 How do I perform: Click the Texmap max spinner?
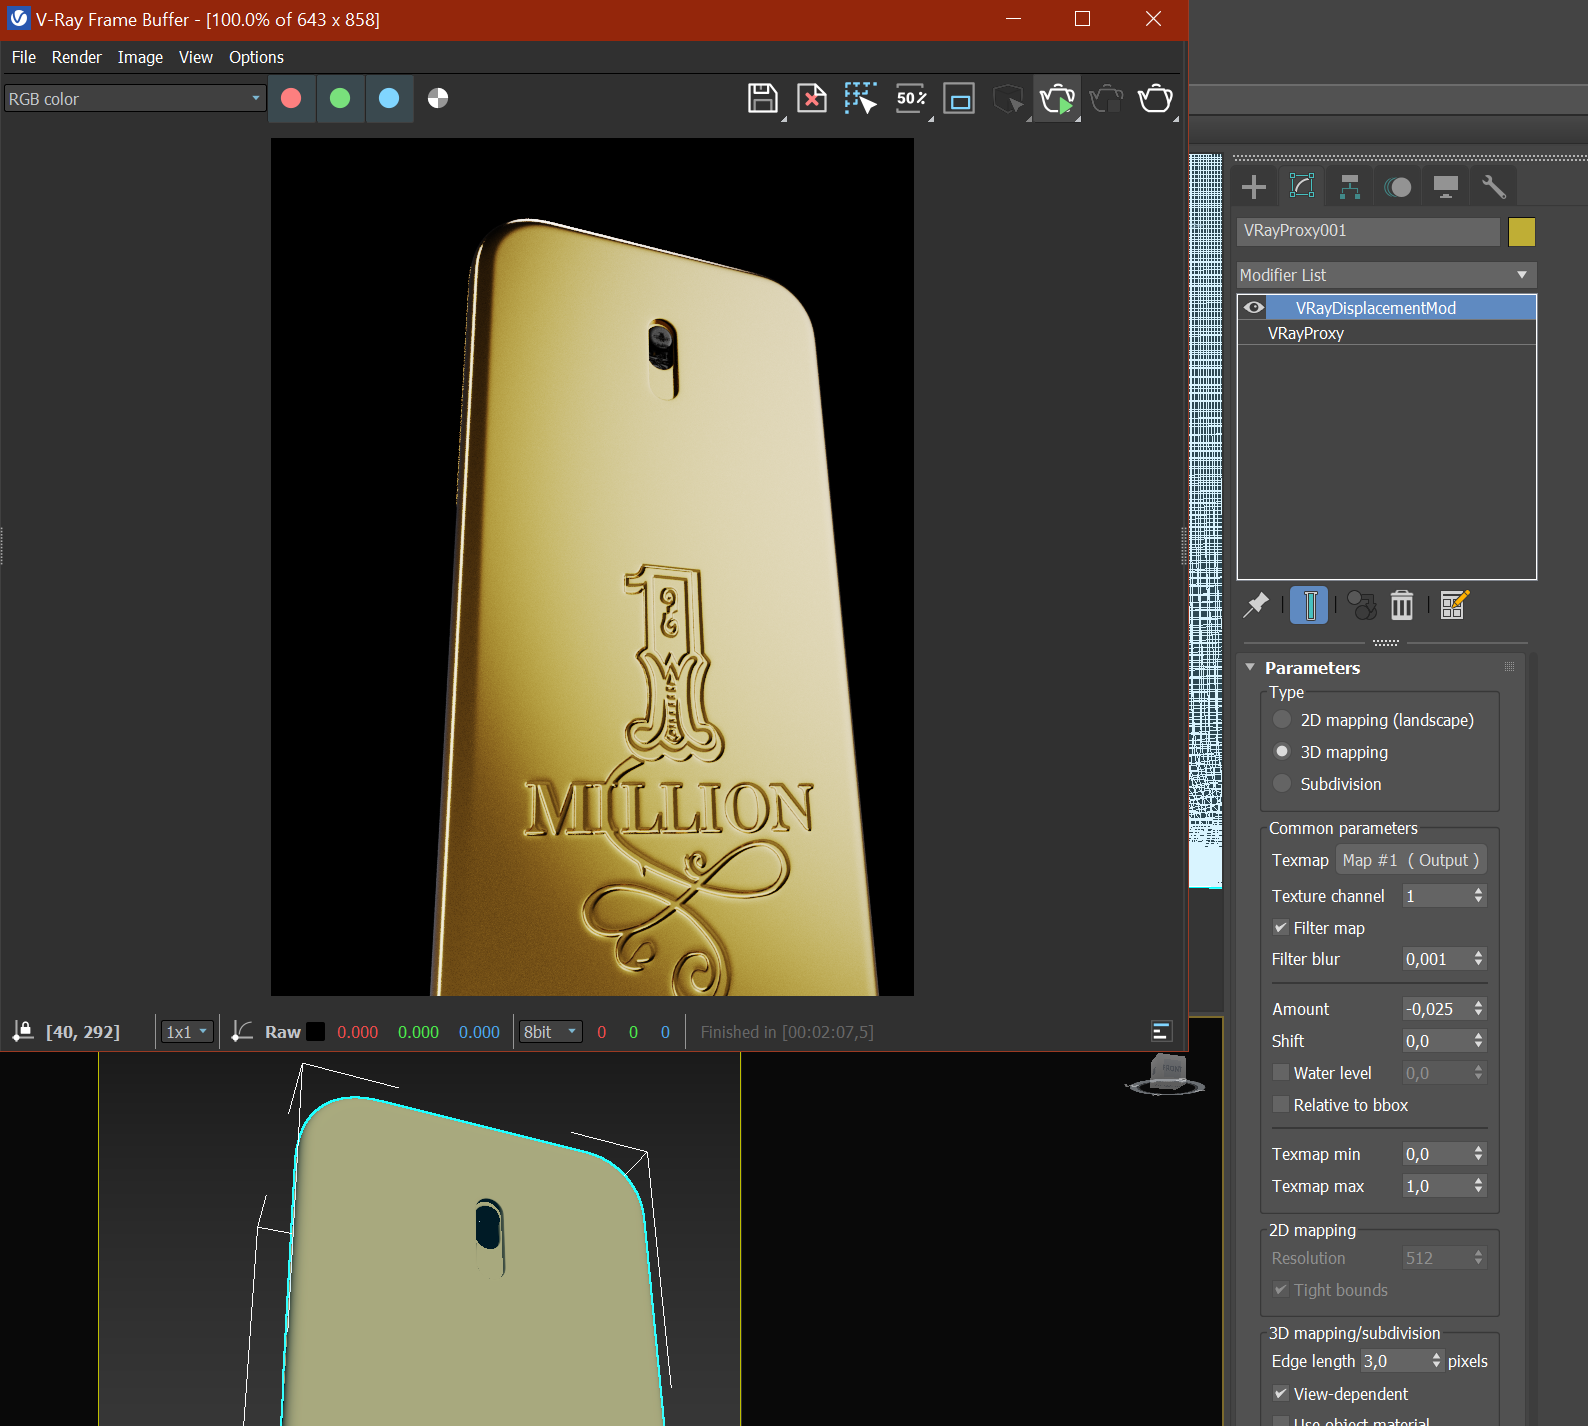click(1478, 1186)
